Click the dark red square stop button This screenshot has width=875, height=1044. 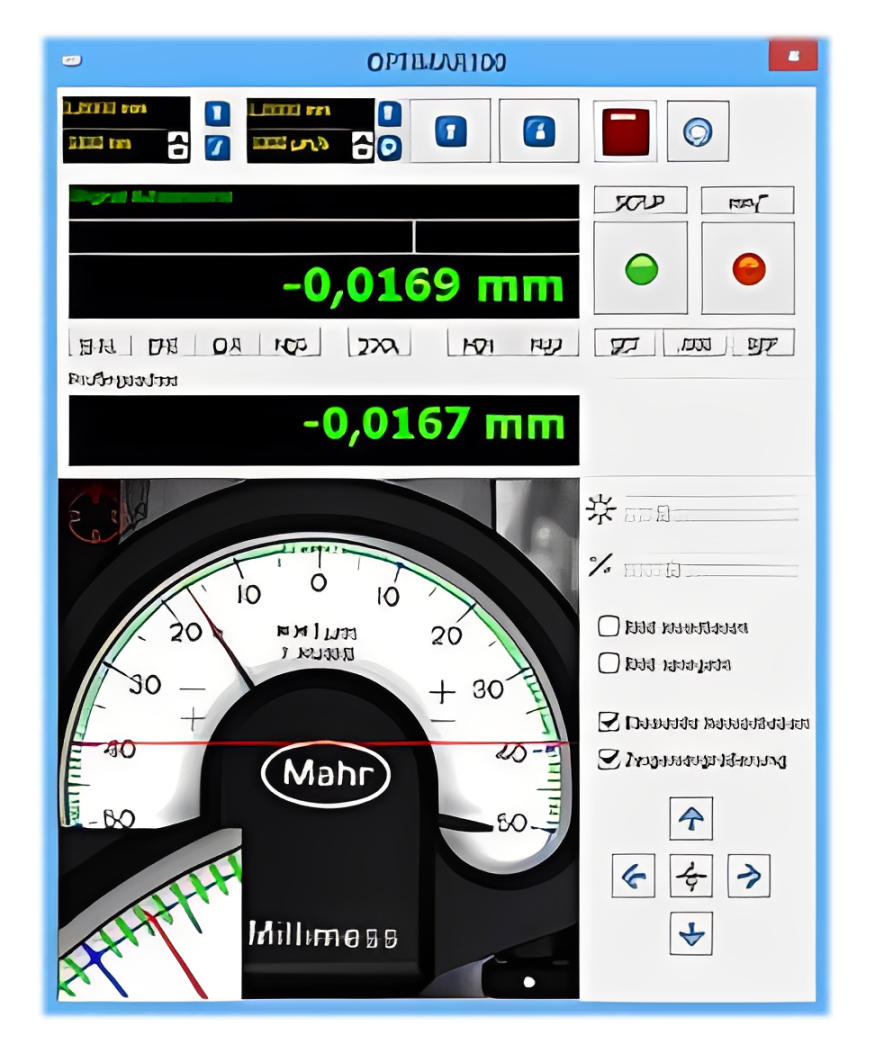pyautogui.click(x=625, y=132)
